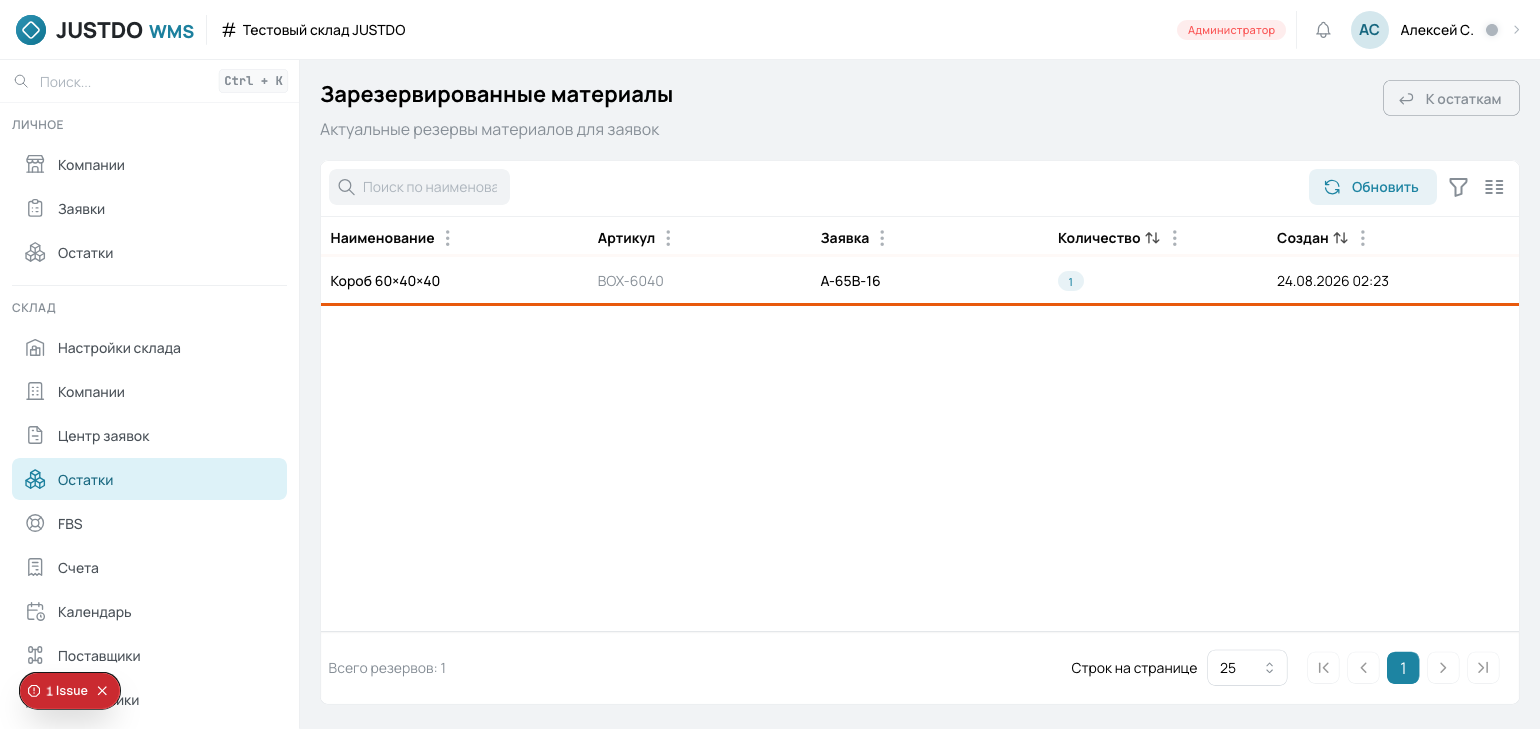This screenshot has width=1540, height=729.
Task: Go to next page button
Action: coord(1443,668)
